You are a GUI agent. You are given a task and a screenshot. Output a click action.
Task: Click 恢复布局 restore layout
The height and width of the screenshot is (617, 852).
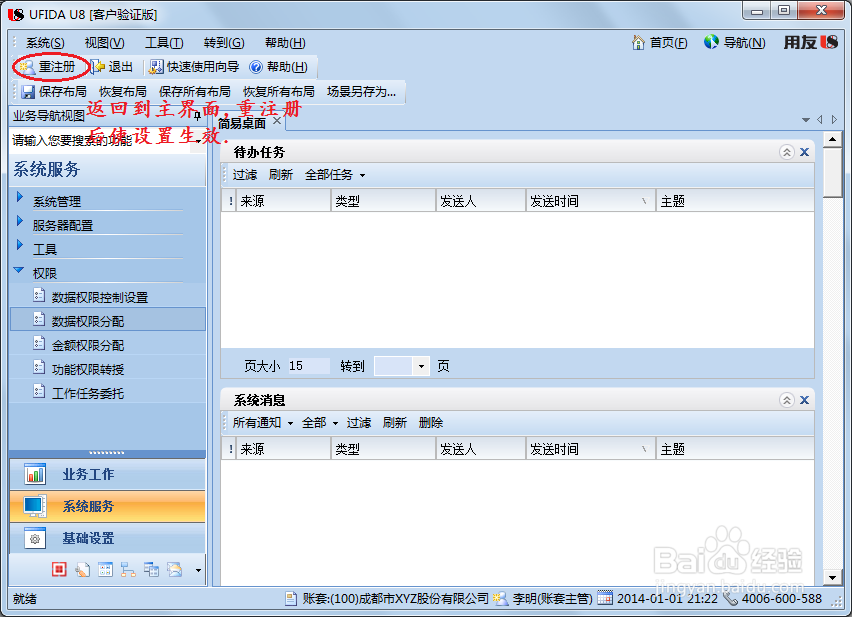click(123, 92)
